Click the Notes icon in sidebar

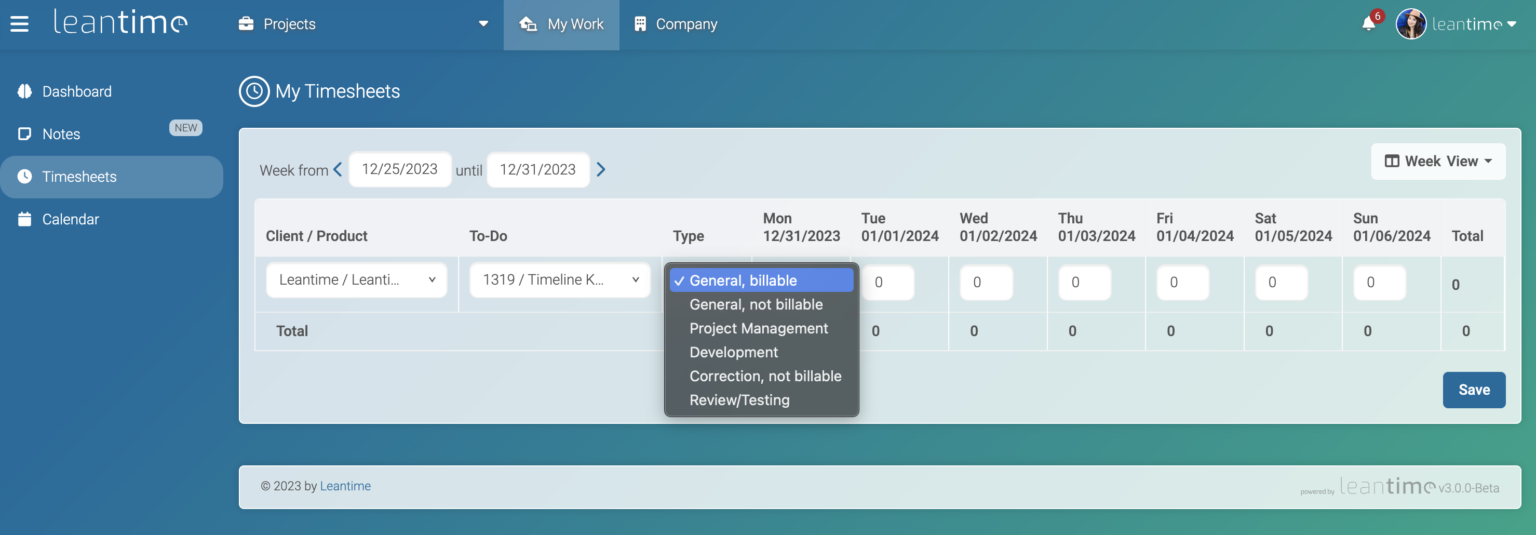(x=25, y=134)
